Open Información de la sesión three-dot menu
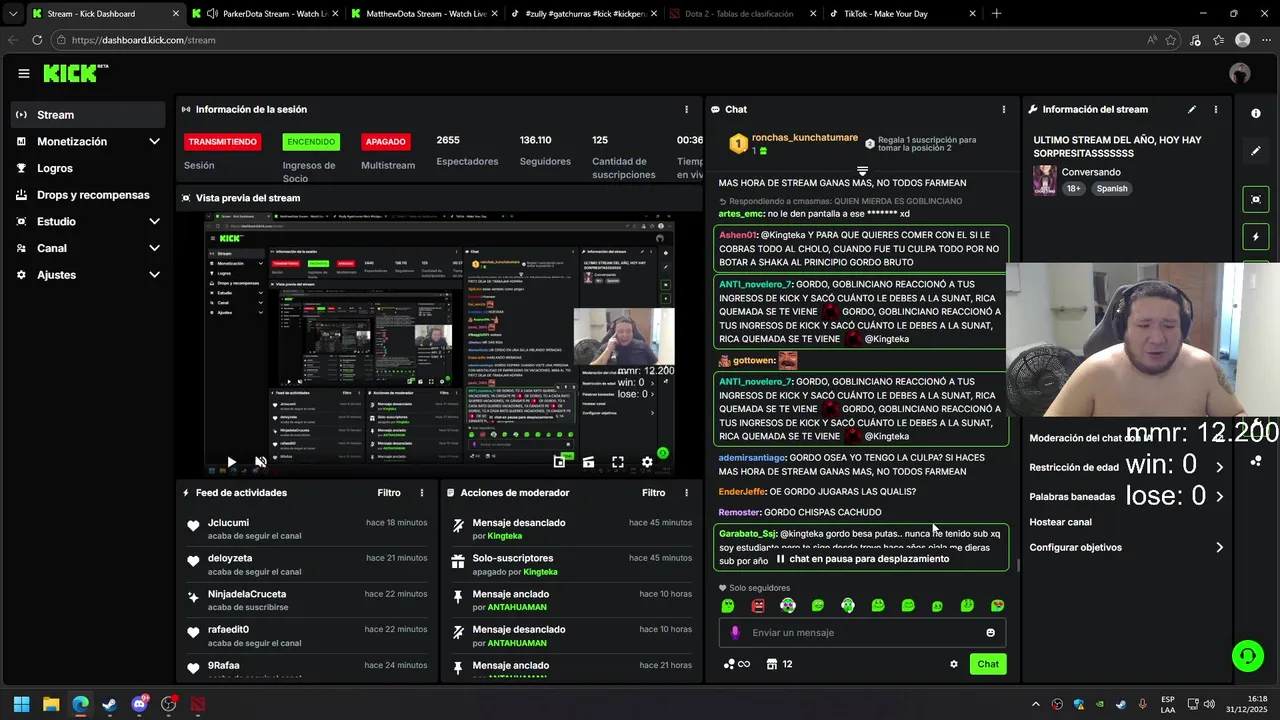 (686, 110)
